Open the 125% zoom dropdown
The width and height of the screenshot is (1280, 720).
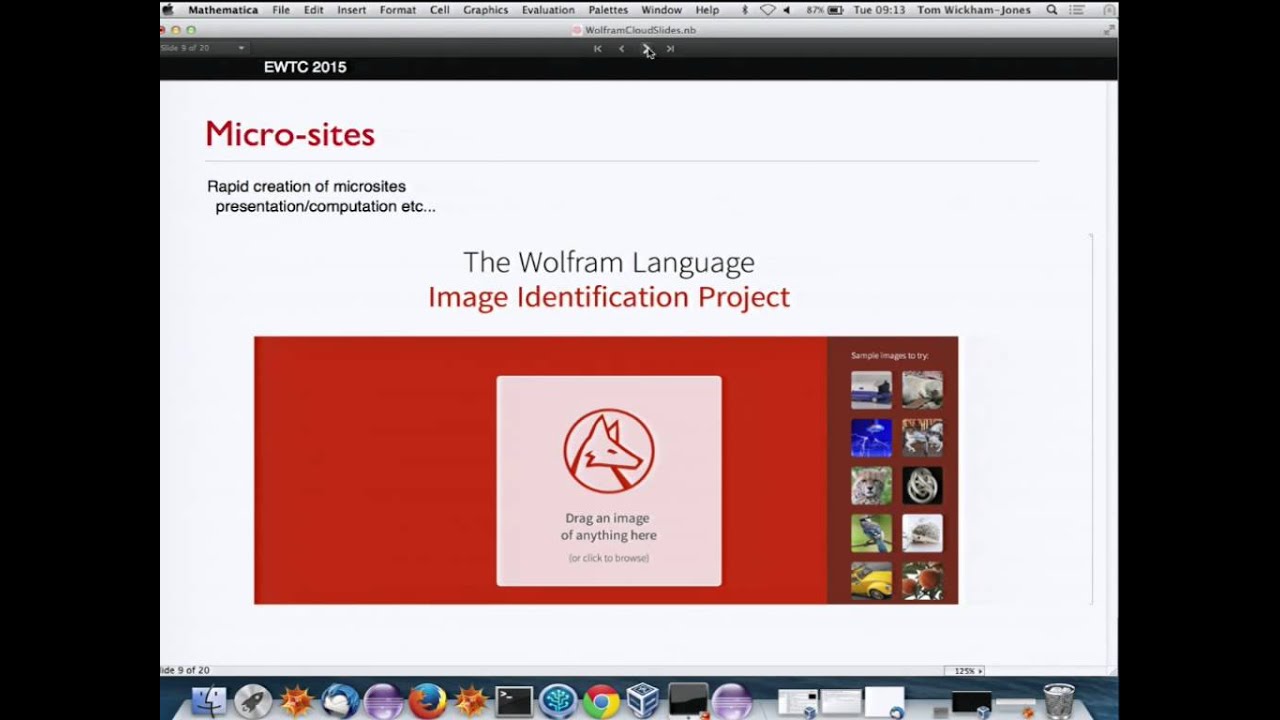point(965,671)
